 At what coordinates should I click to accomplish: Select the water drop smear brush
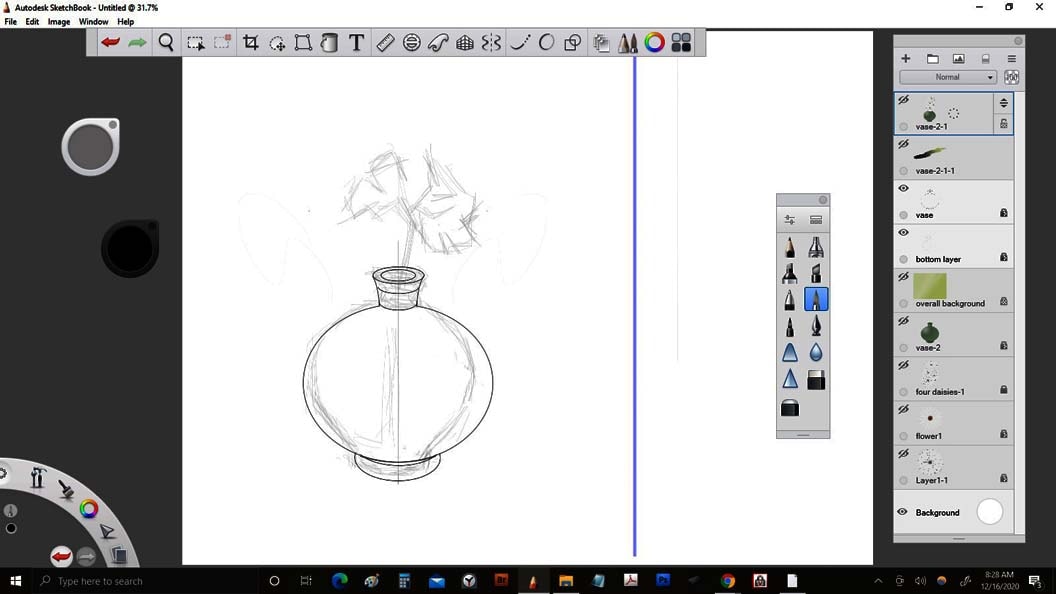[x=816, y=352]
